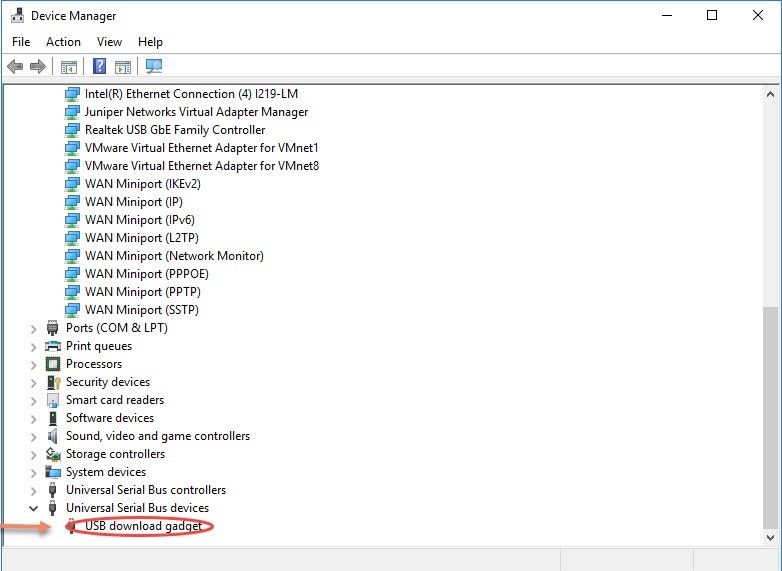This screenshot has height=571, width=782.
Task: Click WAN Miniport (SSTP) adapter icon
Action: click(72, 310)
